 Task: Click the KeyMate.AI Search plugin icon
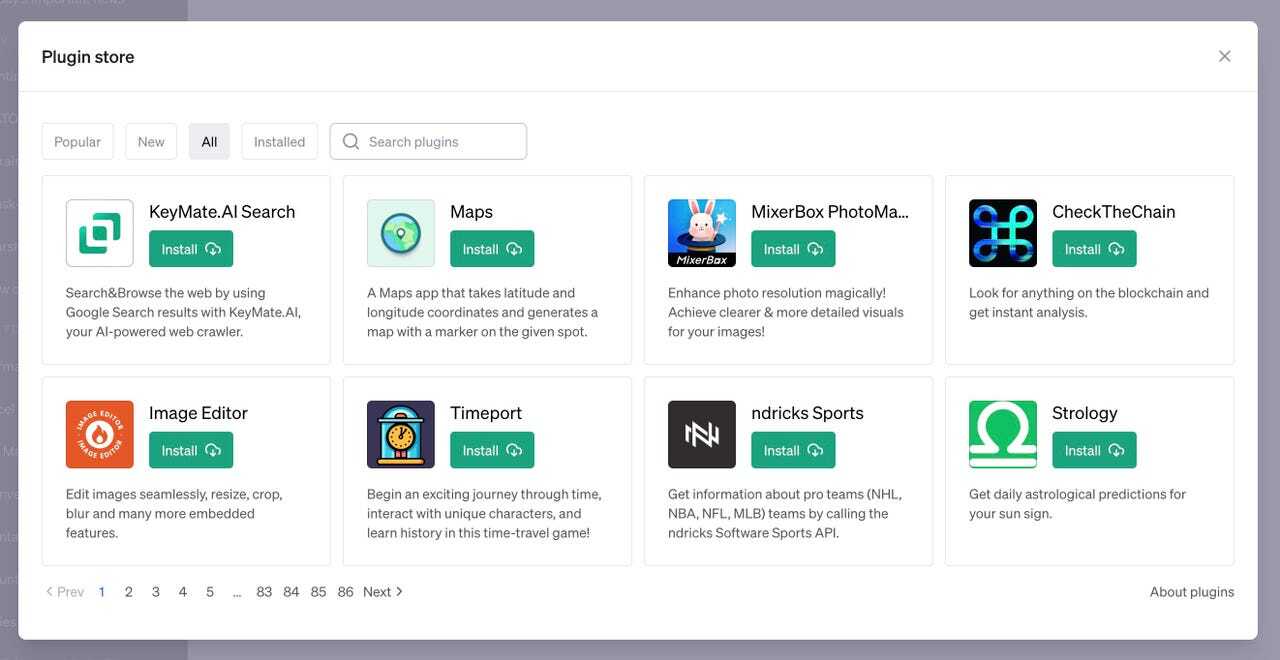(100, 233)
